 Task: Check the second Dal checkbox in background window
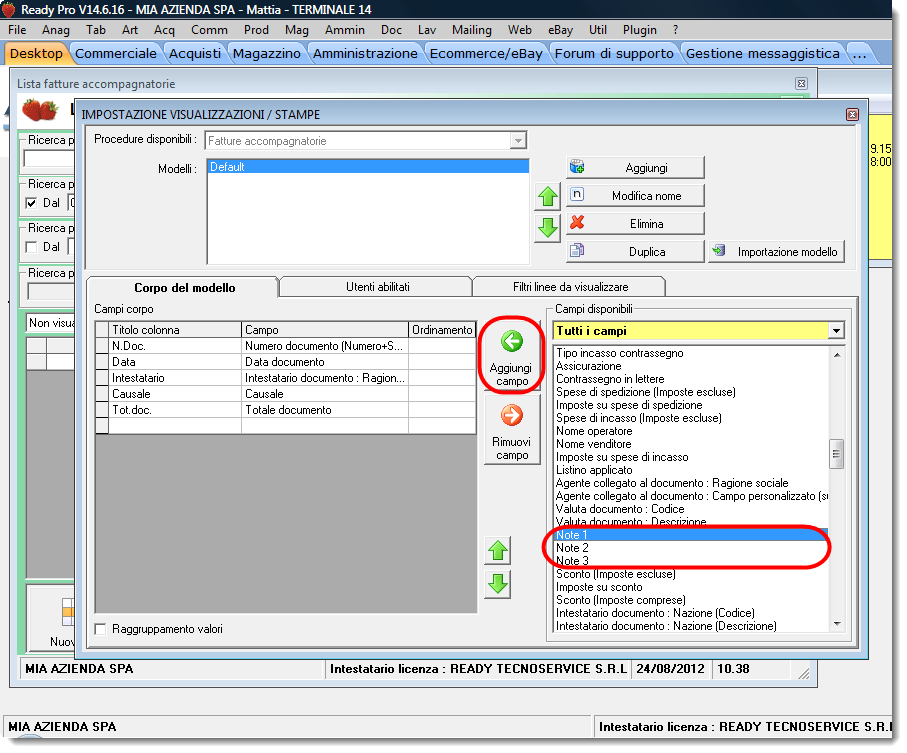pos(31,247)
